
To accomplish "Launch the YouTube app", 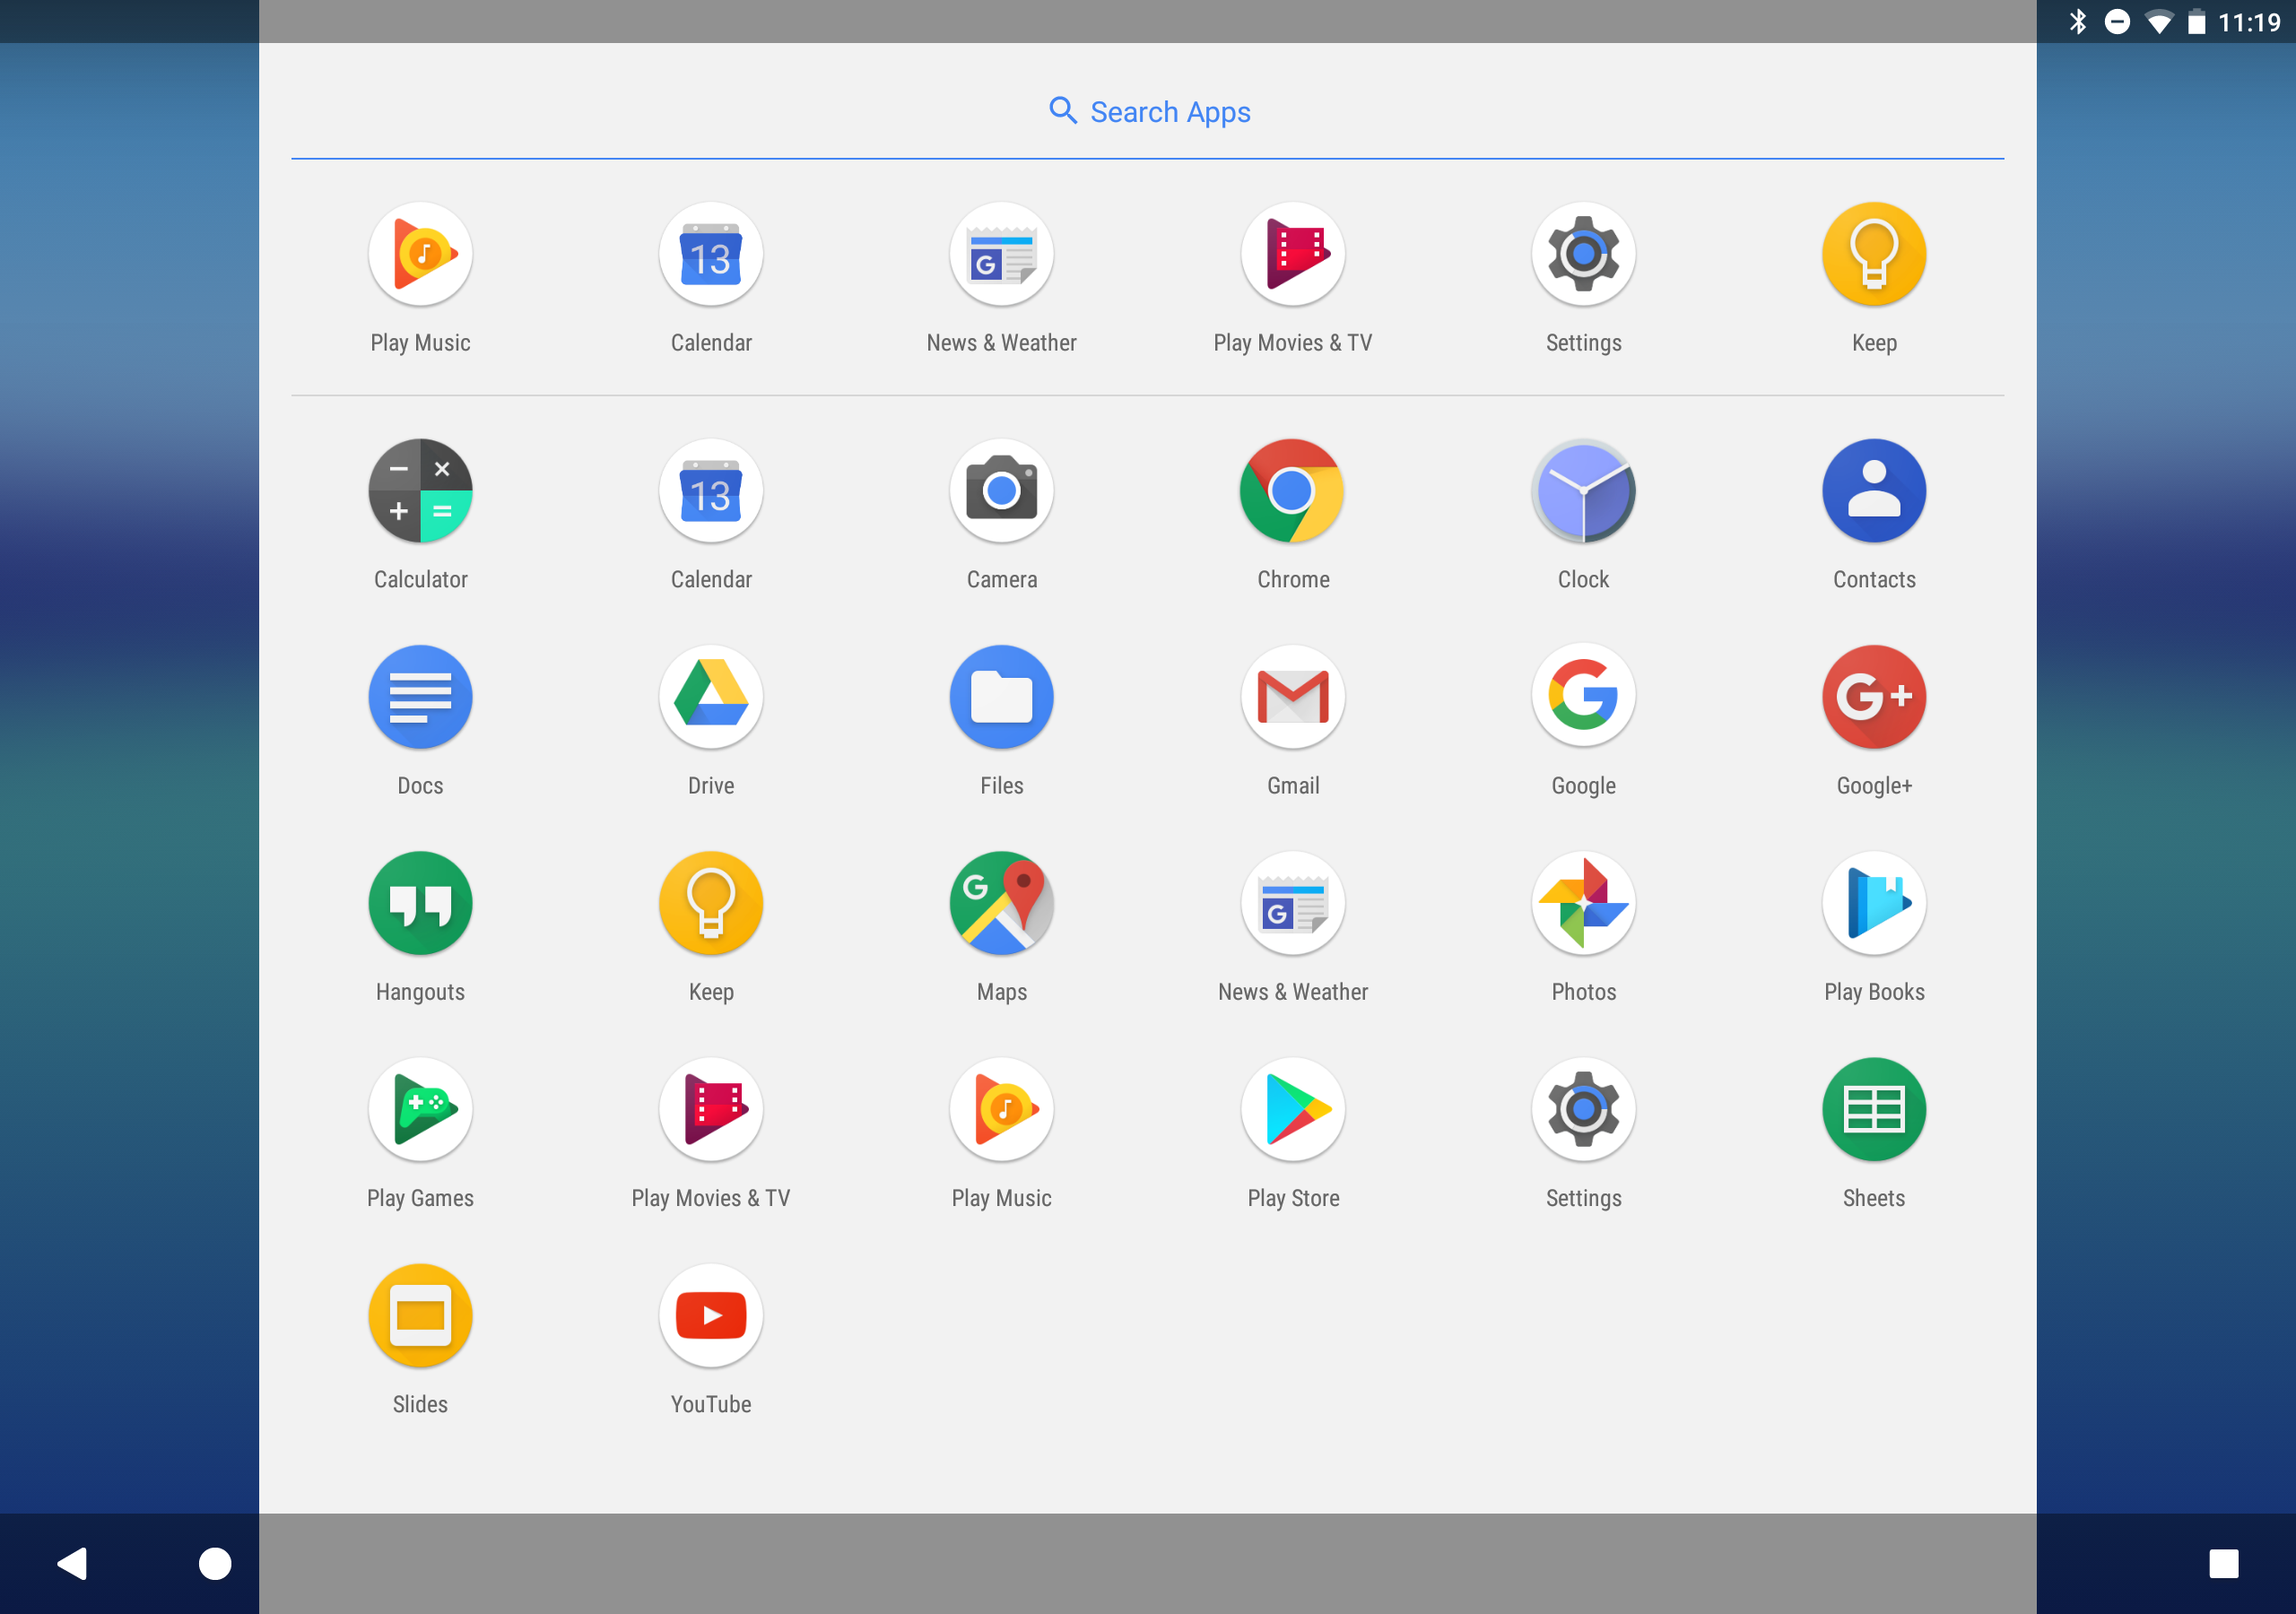I will pyautogui.click(x=710, y=1316).
